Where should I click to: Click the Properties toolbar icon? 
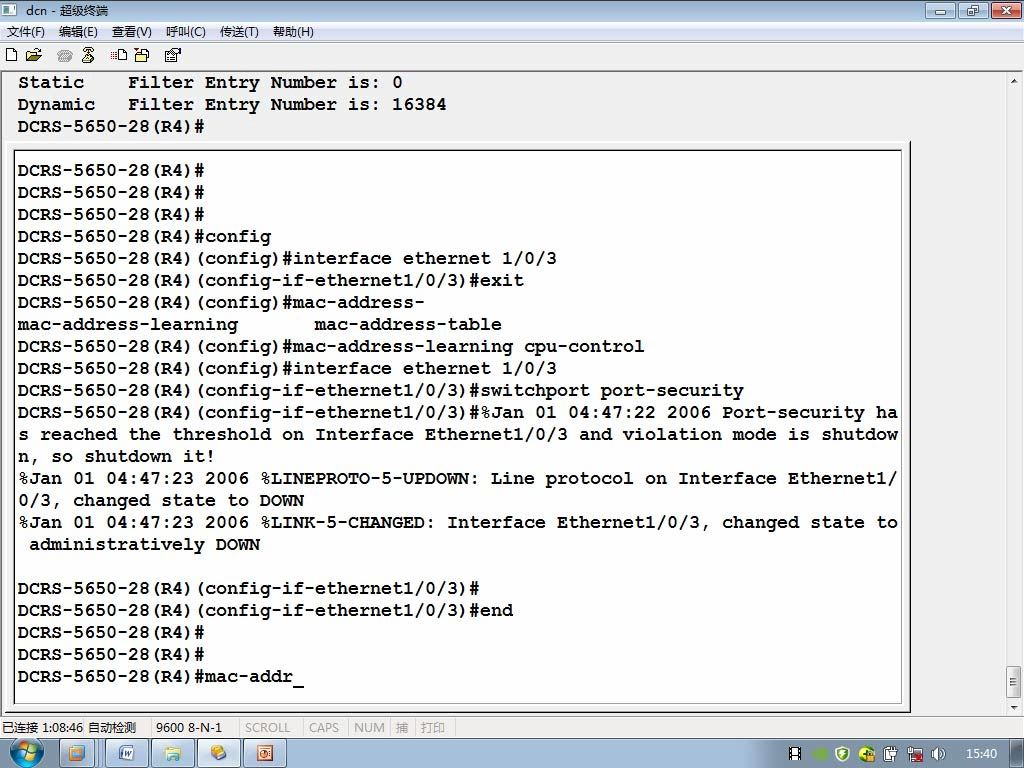point(172,56)
